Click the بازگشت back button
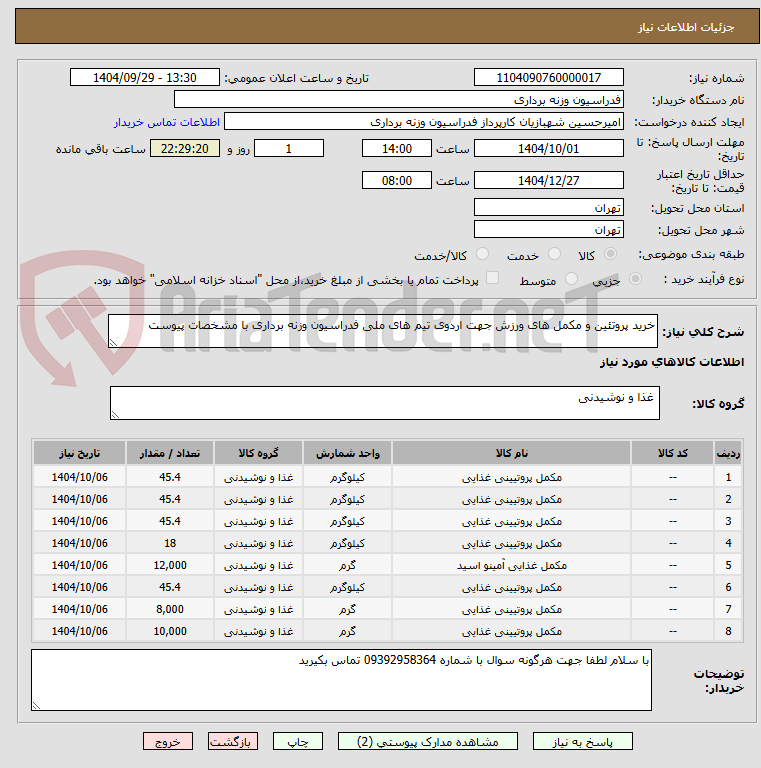 pyautogui.click(x=233, y=742)
